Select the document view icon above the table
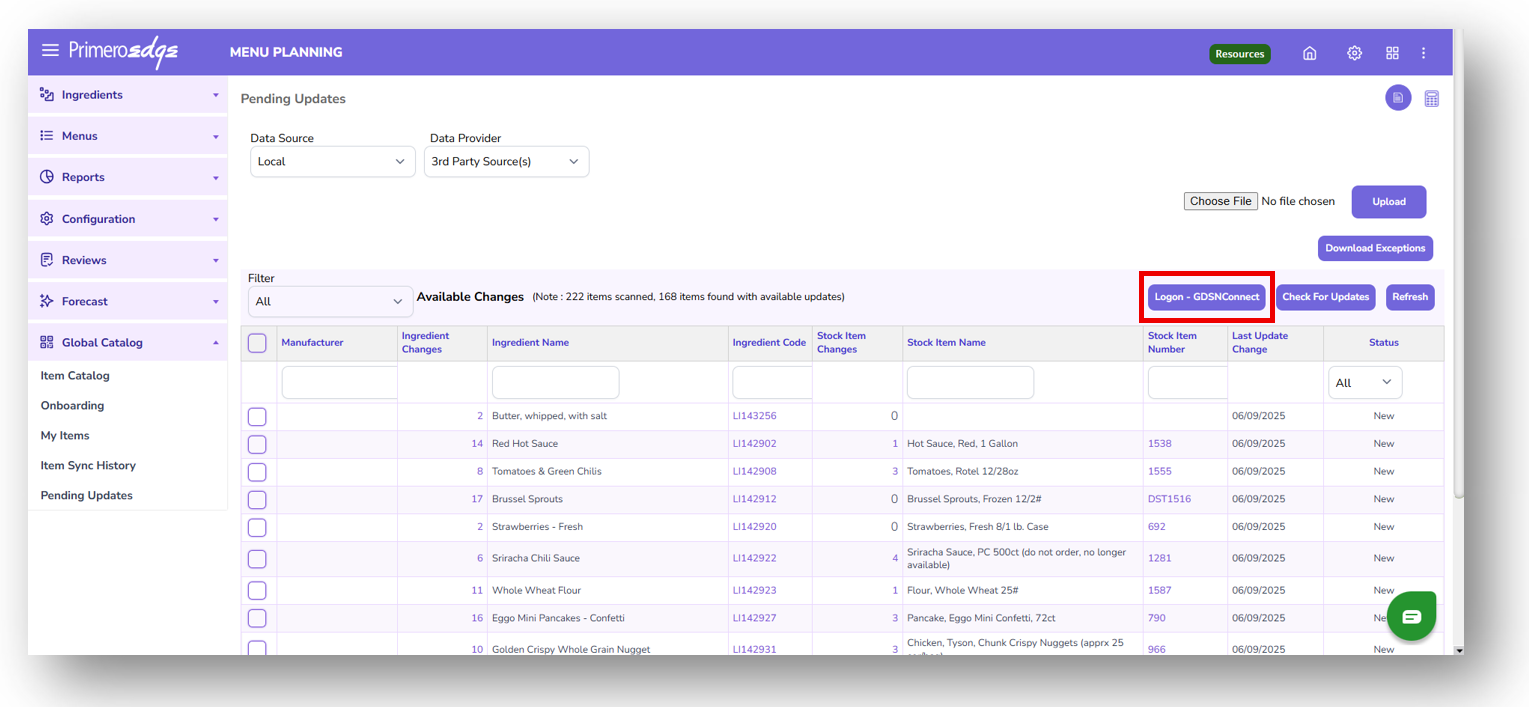Screen dimensions: 1529x707 (x=1397, y=98)
